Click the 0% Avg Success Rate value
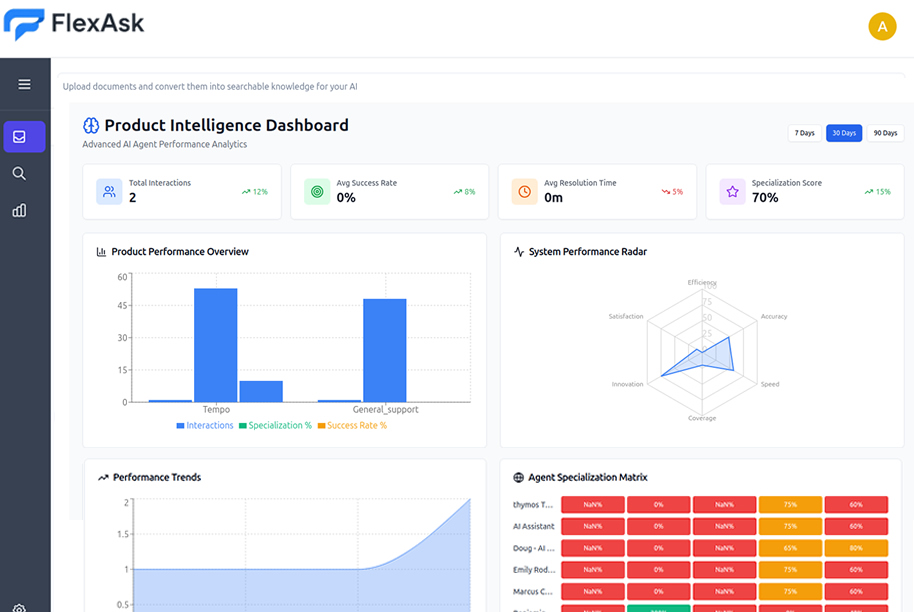Screen dimensions: 914x612 (346, 198)
